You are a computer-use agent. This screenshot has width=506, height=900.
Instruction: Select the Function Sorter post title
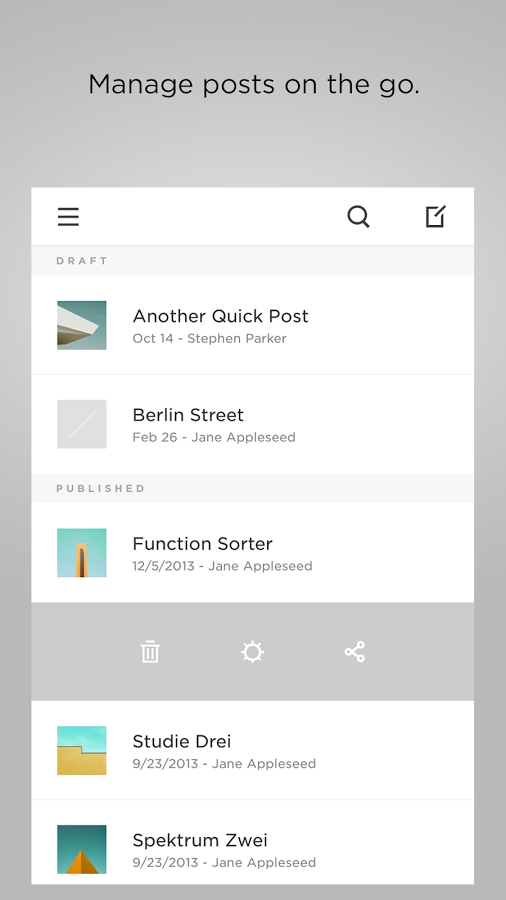pyautogui.click(x=203, y=544)
